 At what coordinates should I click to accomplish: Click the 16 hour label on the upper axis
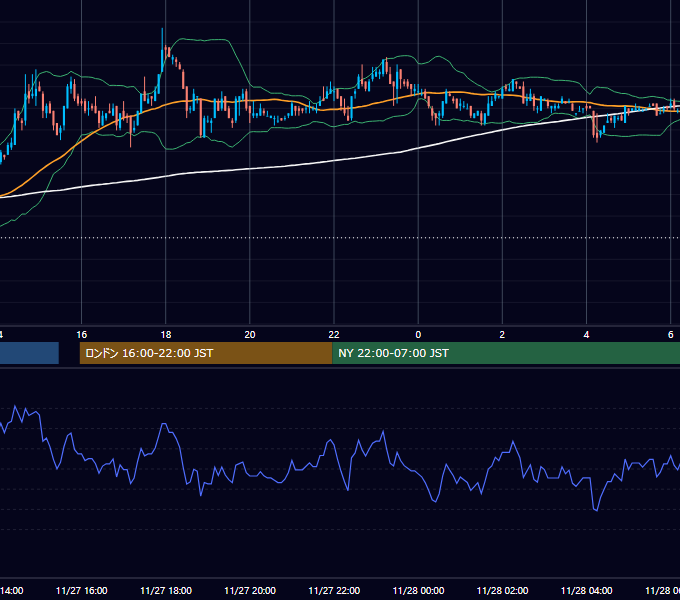pos(82,335)
